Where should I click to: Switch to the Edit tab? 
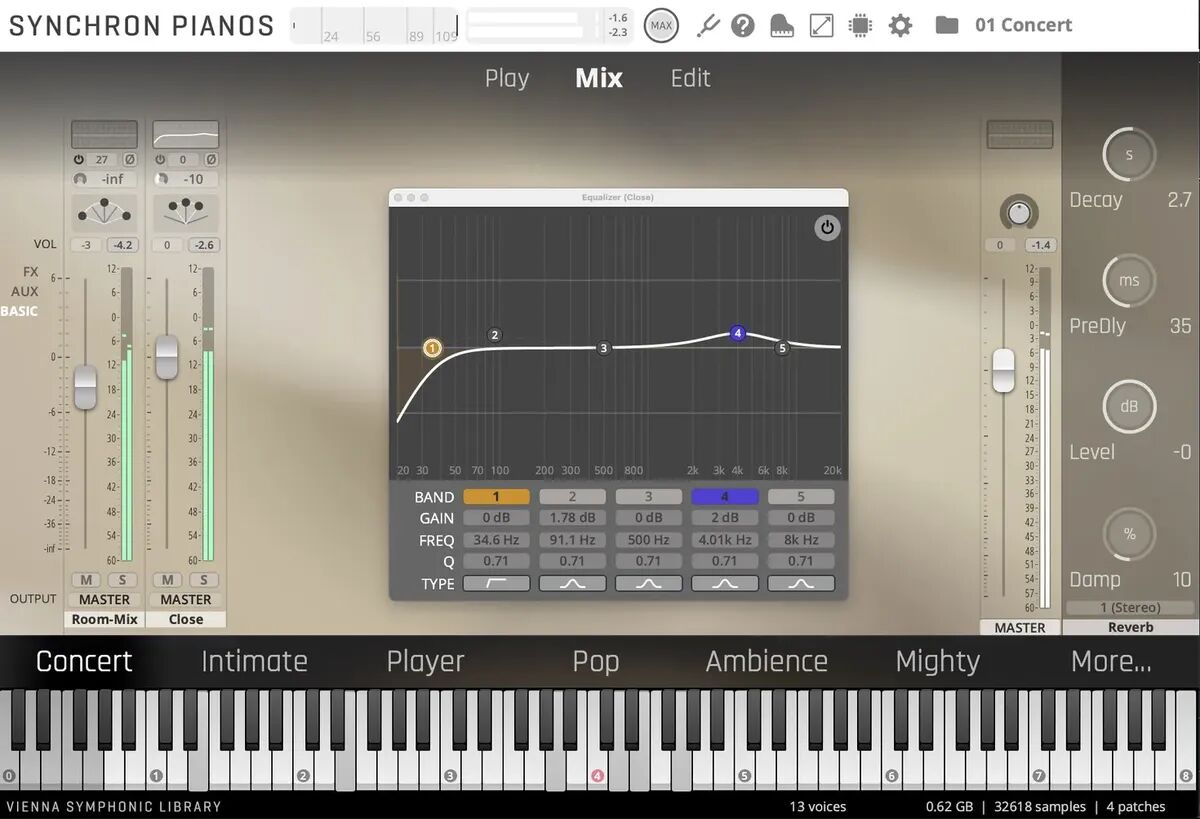[x=690, y=78]
